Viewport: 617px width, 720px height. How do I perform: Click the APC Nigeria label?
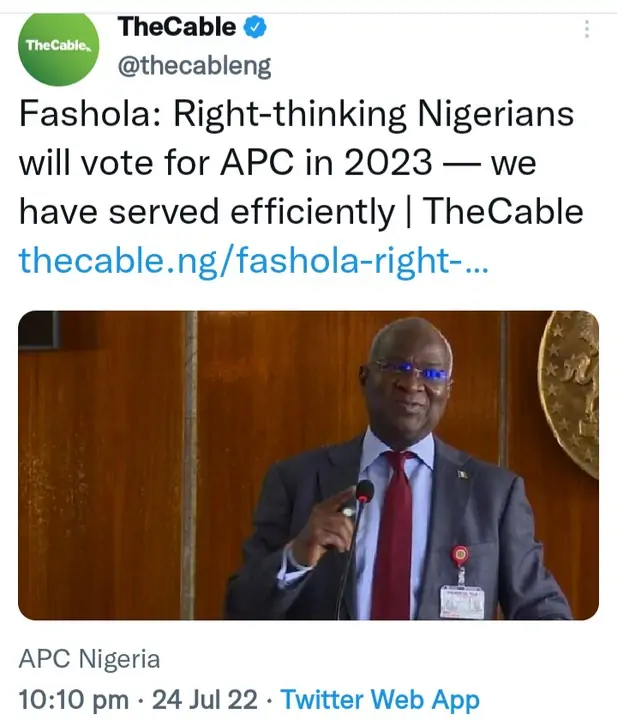click(x=89, y=659)
